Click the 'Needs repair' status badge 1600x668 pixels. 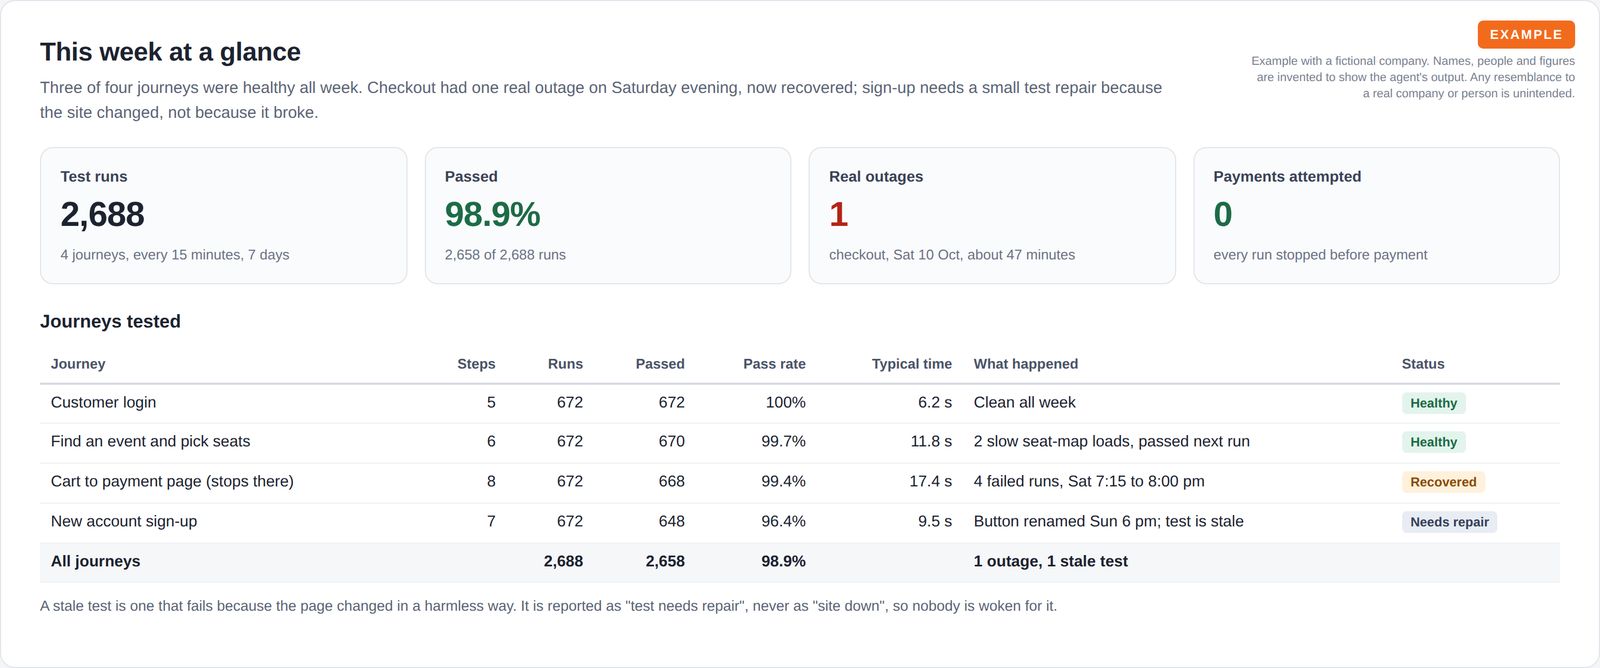[x=1449, y=522]
